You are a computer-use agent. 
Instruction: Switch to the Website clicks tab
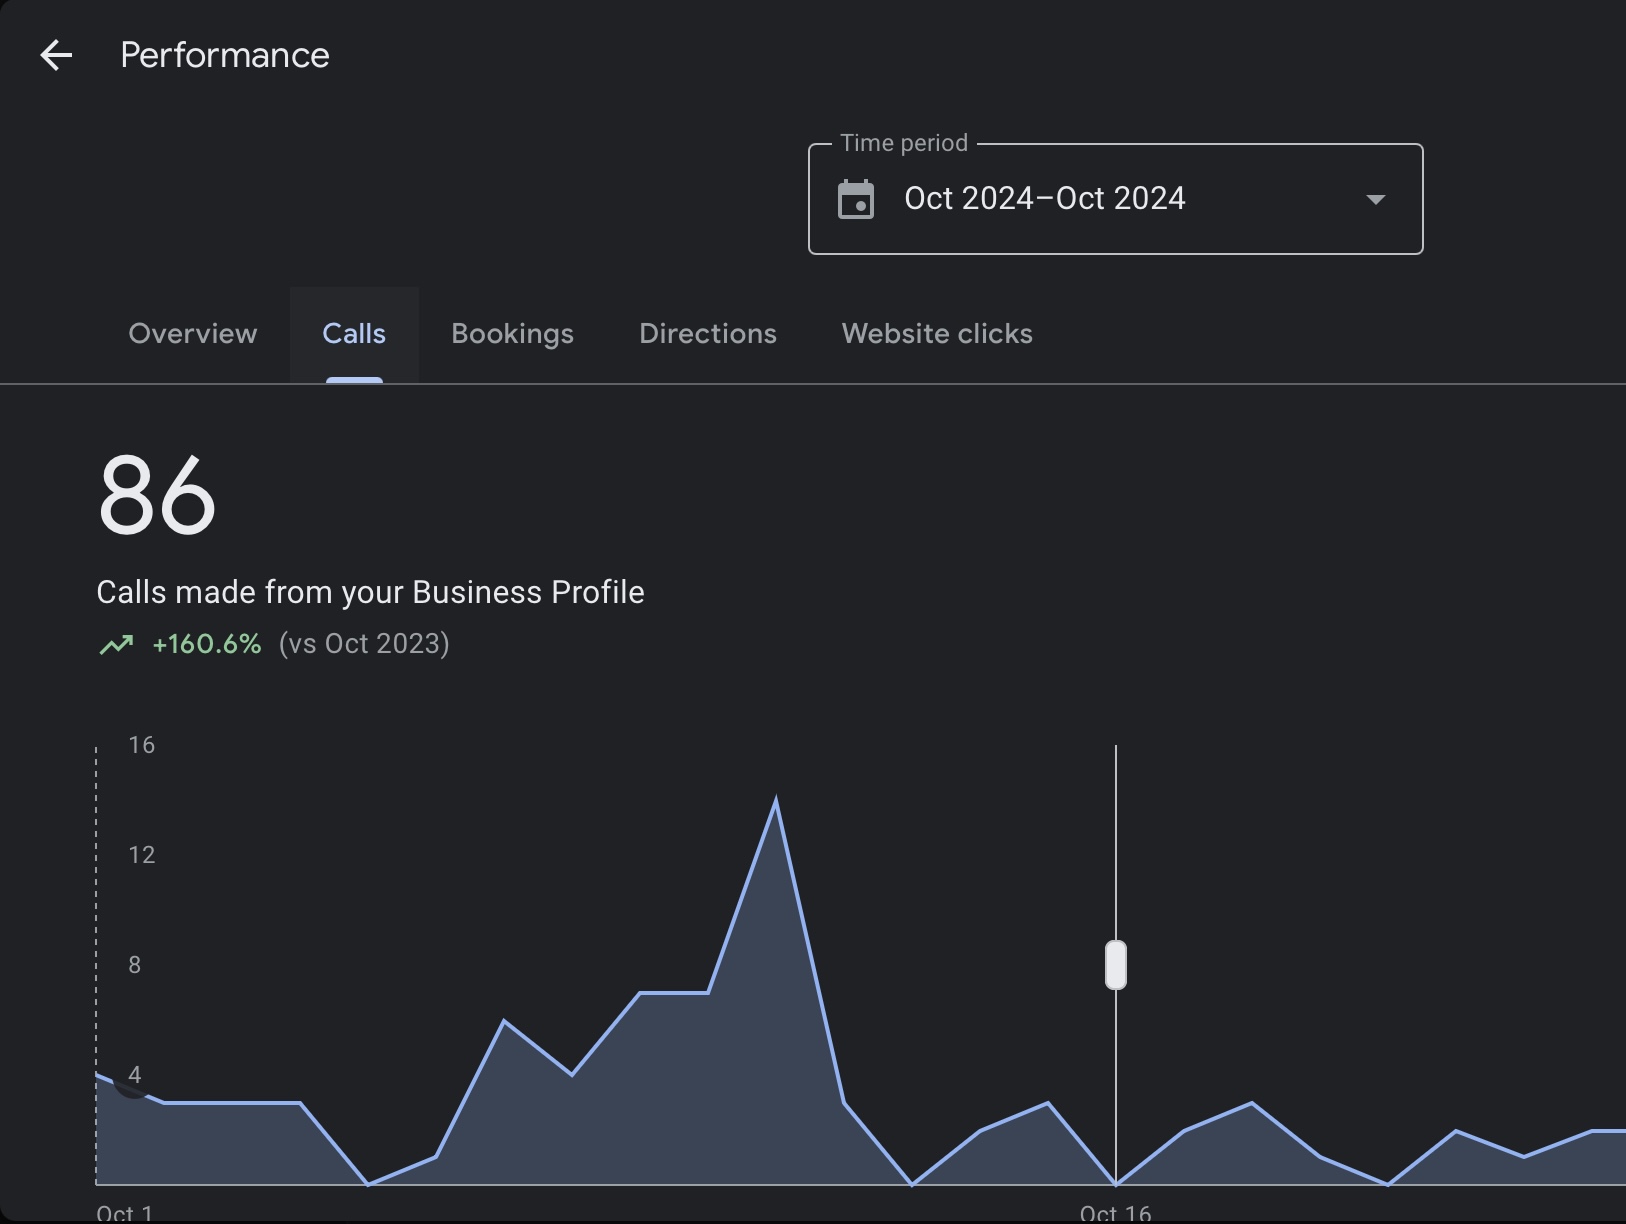click(x=937, y=334)
